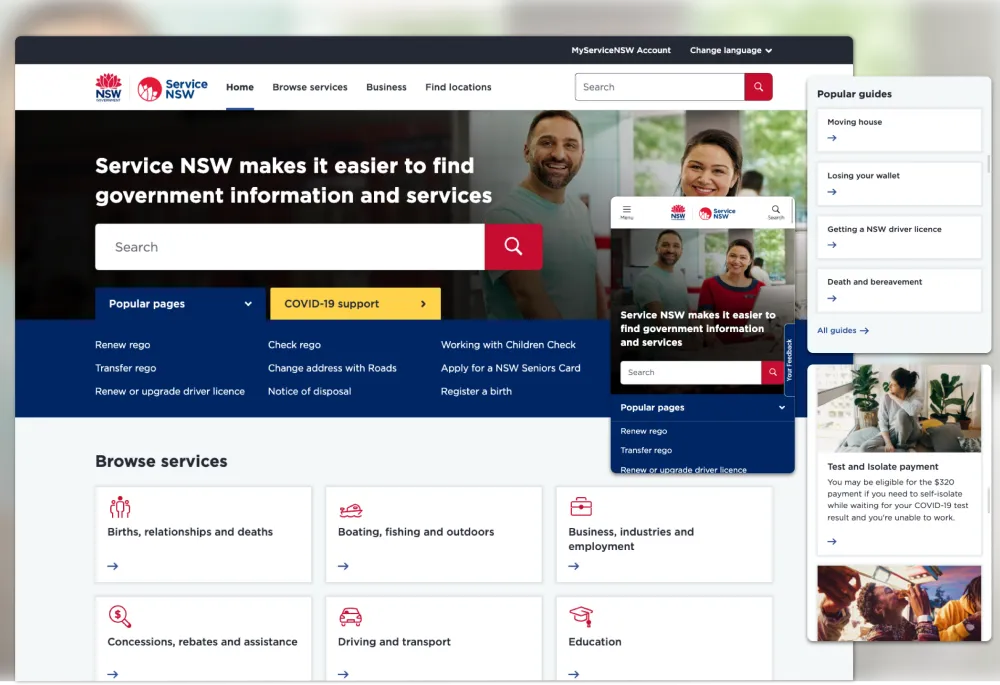Open the Your Feedback side tab

coord(790,360)
